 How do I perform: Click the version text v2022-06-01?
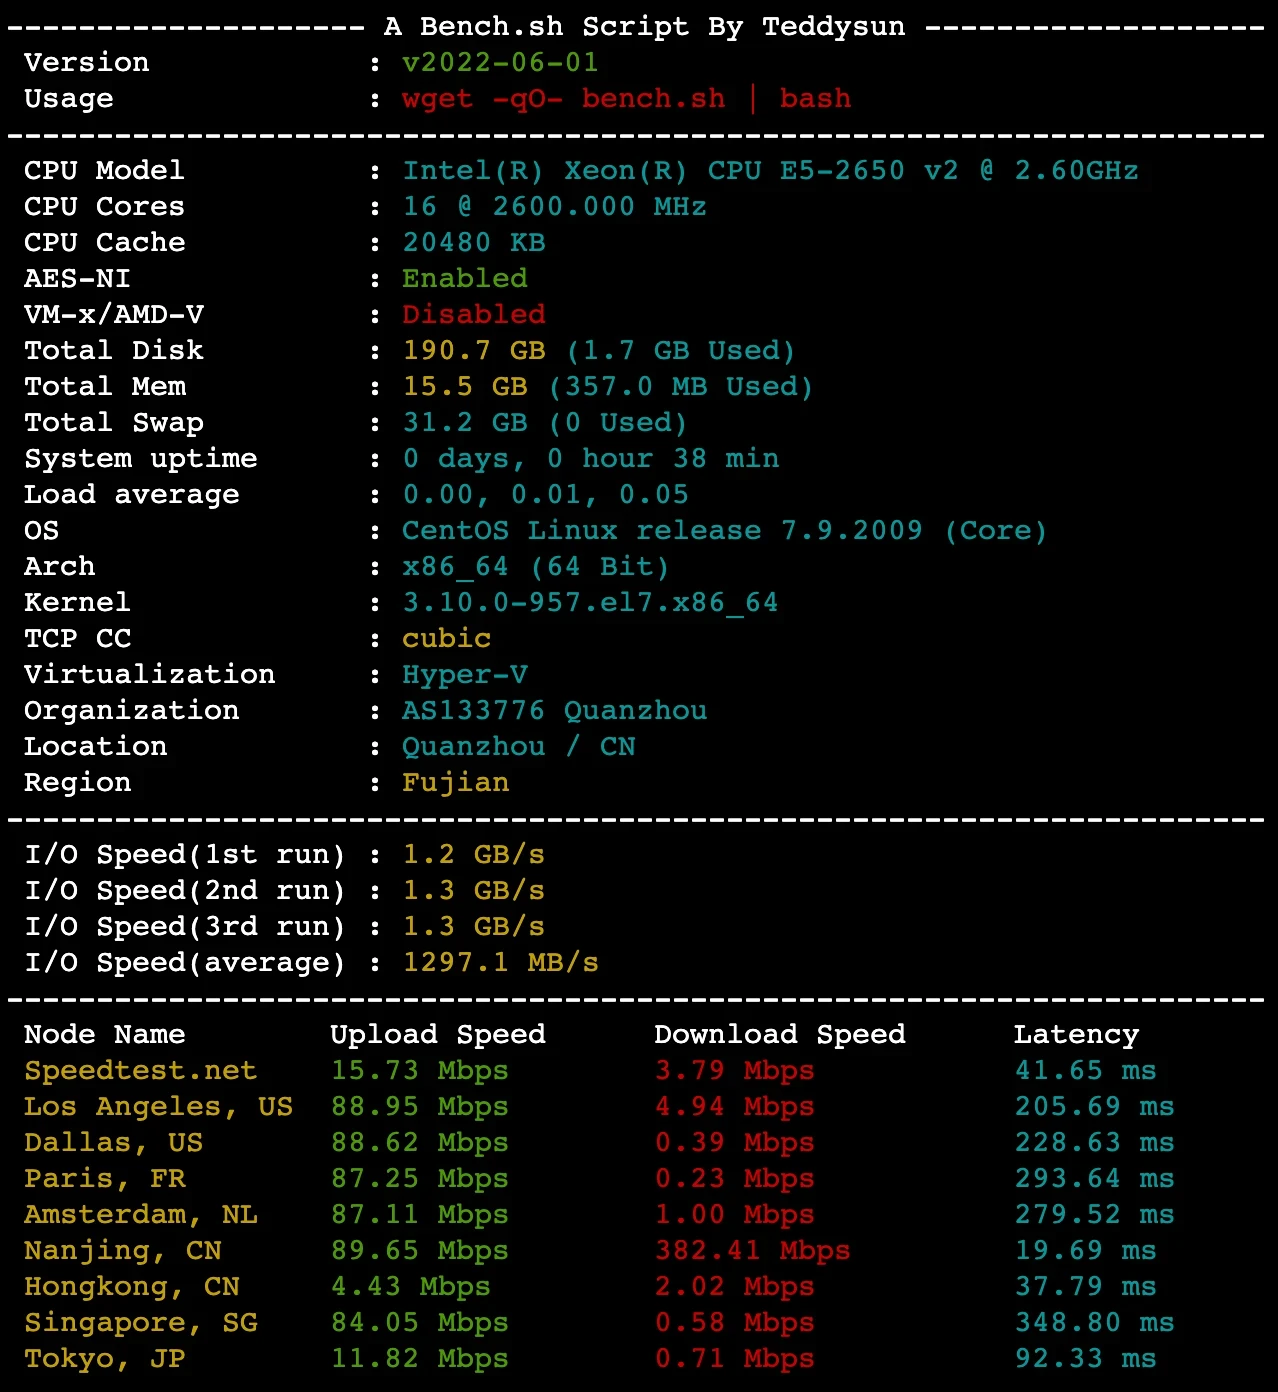click(500, 63)
